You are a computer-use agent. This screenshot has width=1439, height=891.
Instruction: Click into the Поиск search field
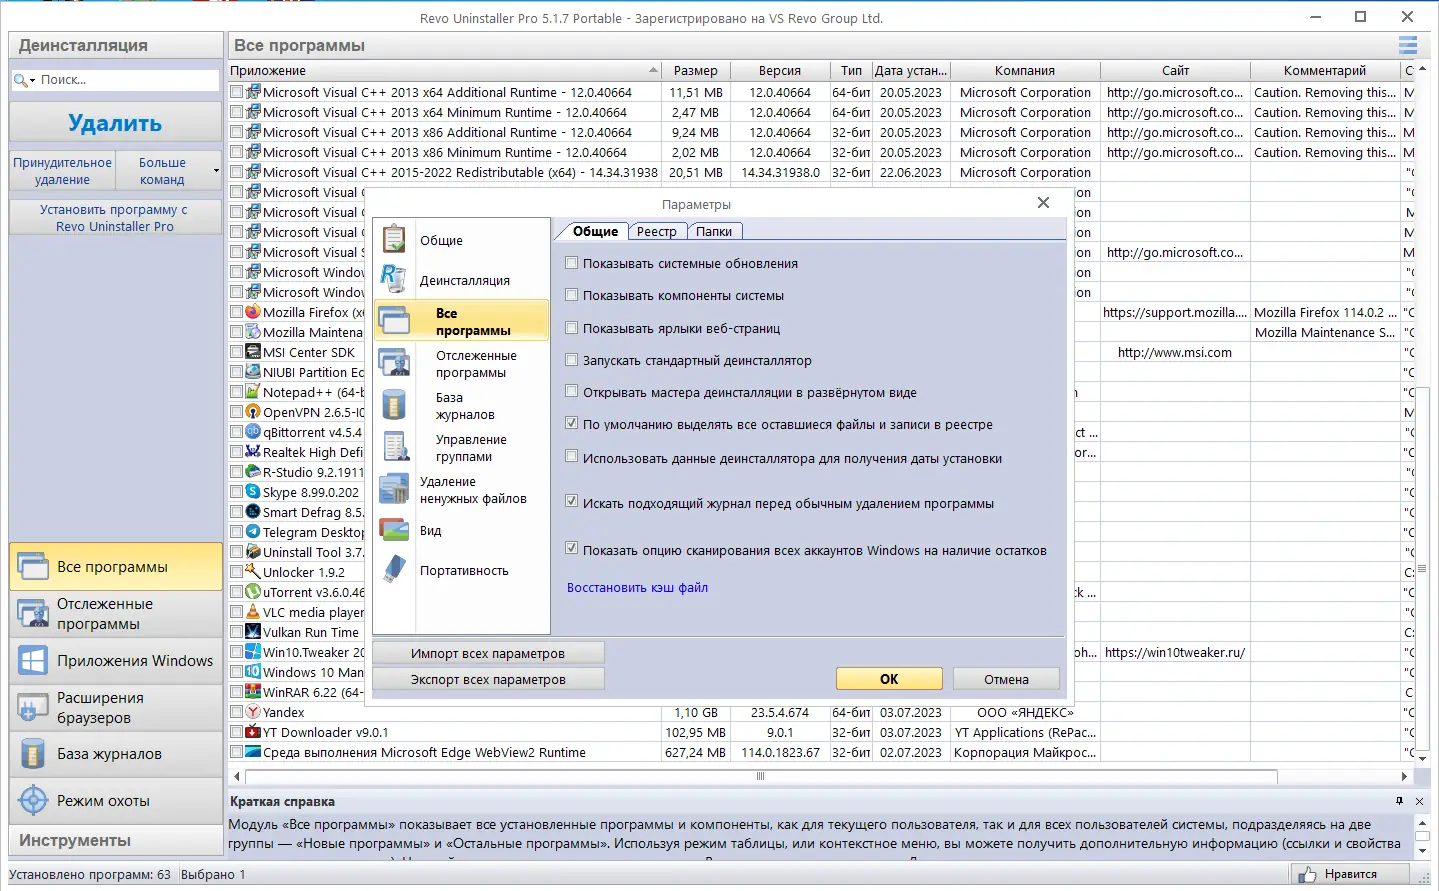(x=126, y=80)
